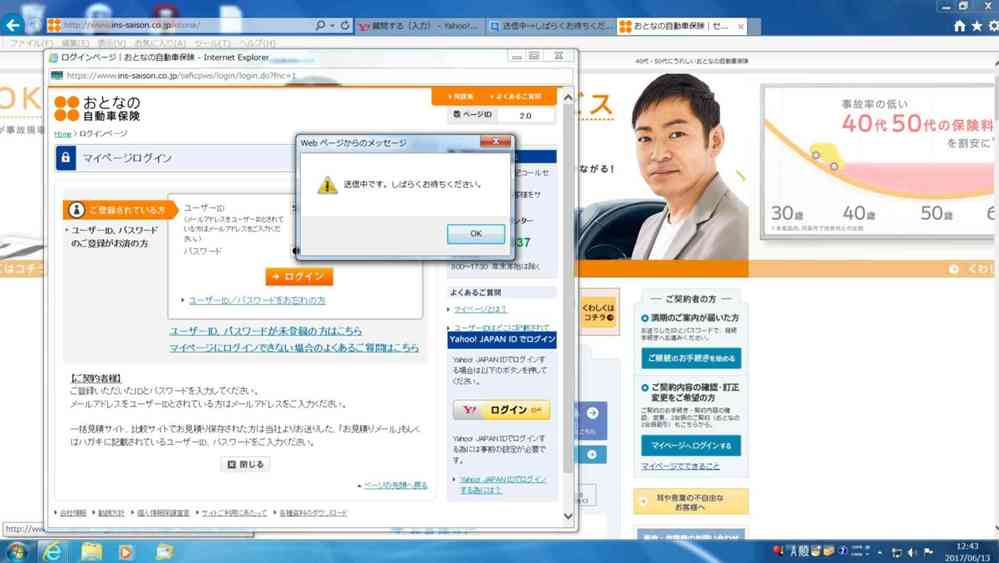Click the browser Back arrow button
The image size is (999, 563).
13,25
